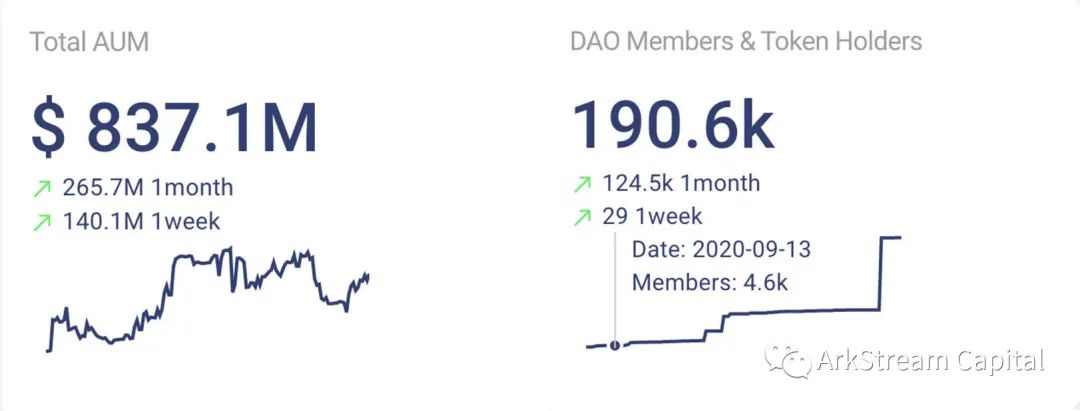1080x411 pixels.
Task: Click the Members: 4.6k tooltip line
Action: coord(710,283)
